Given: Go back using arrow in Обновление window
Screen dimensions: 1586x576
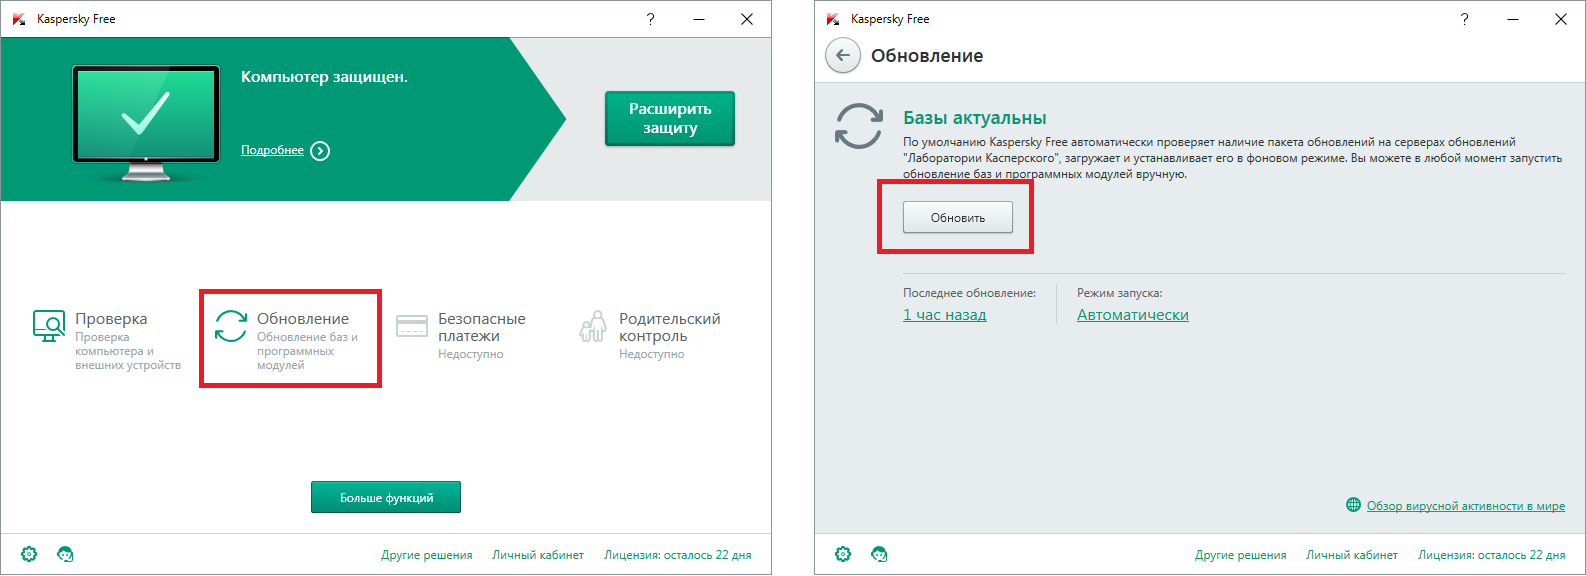Looking at the screenshot, I should coord(843,56).
